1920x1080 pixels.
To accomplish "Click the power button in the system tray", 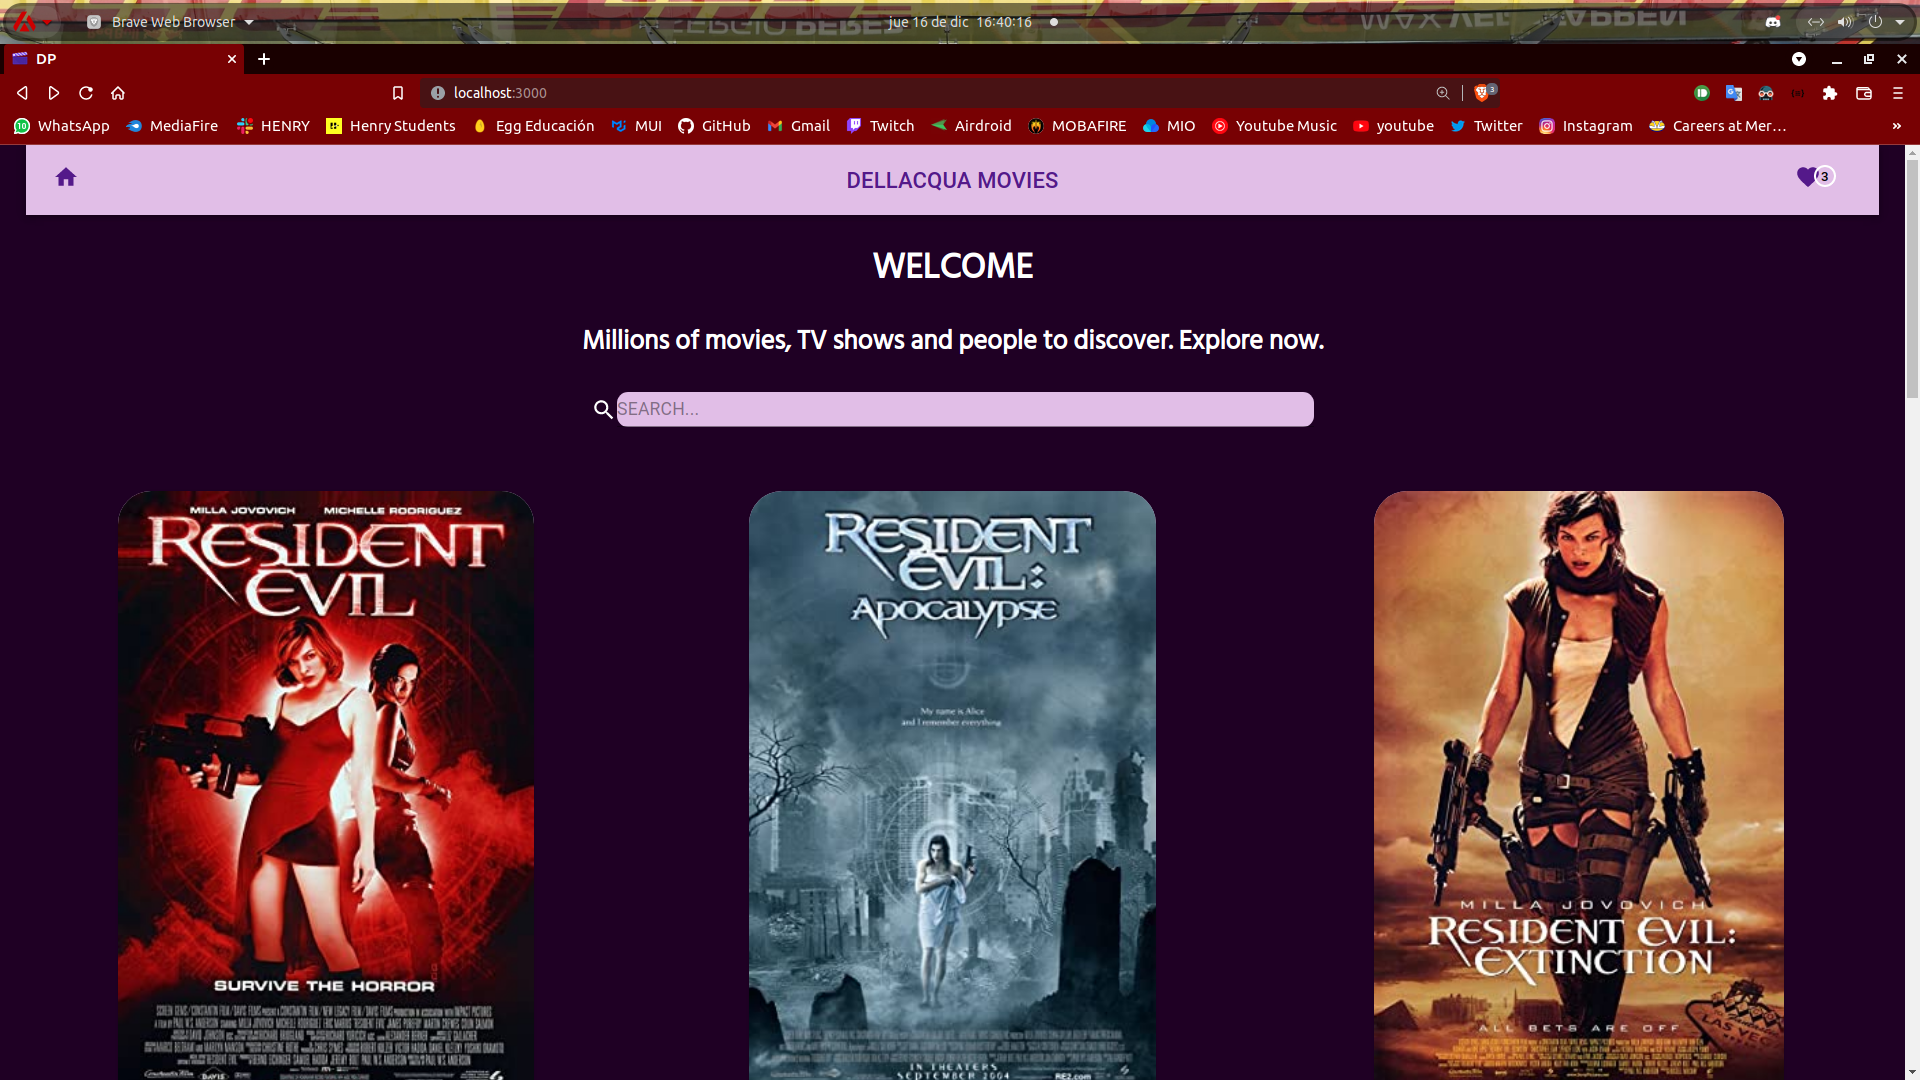I will [1875, 22].
